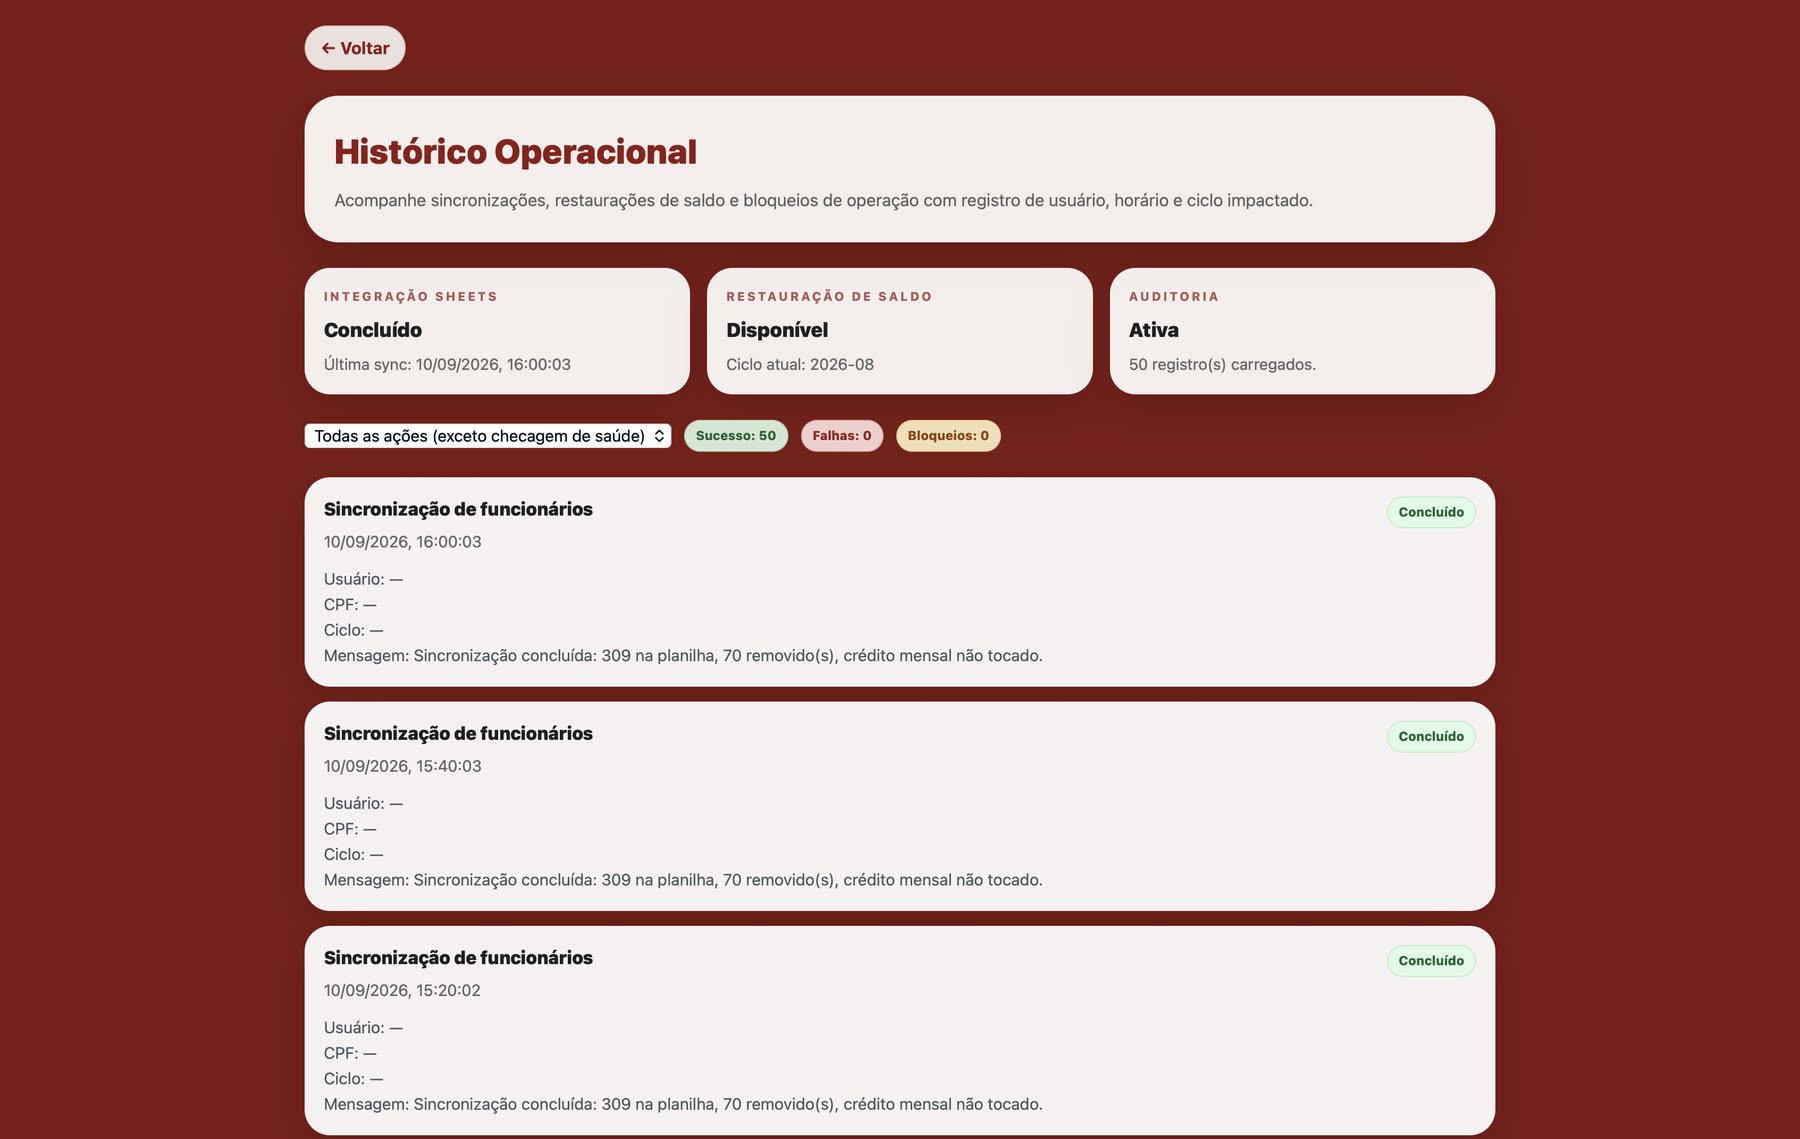The height and width of the screenshot is (1139, 1800).
Task: Click Concluído badge of 15:40:03 entry
Action: click(1431, 736)
